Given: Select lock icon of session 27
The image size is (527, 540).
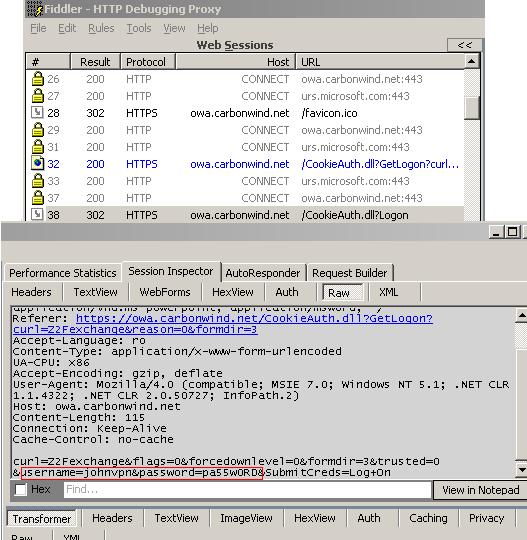Looking at the screenshot, I should point(38,96).
